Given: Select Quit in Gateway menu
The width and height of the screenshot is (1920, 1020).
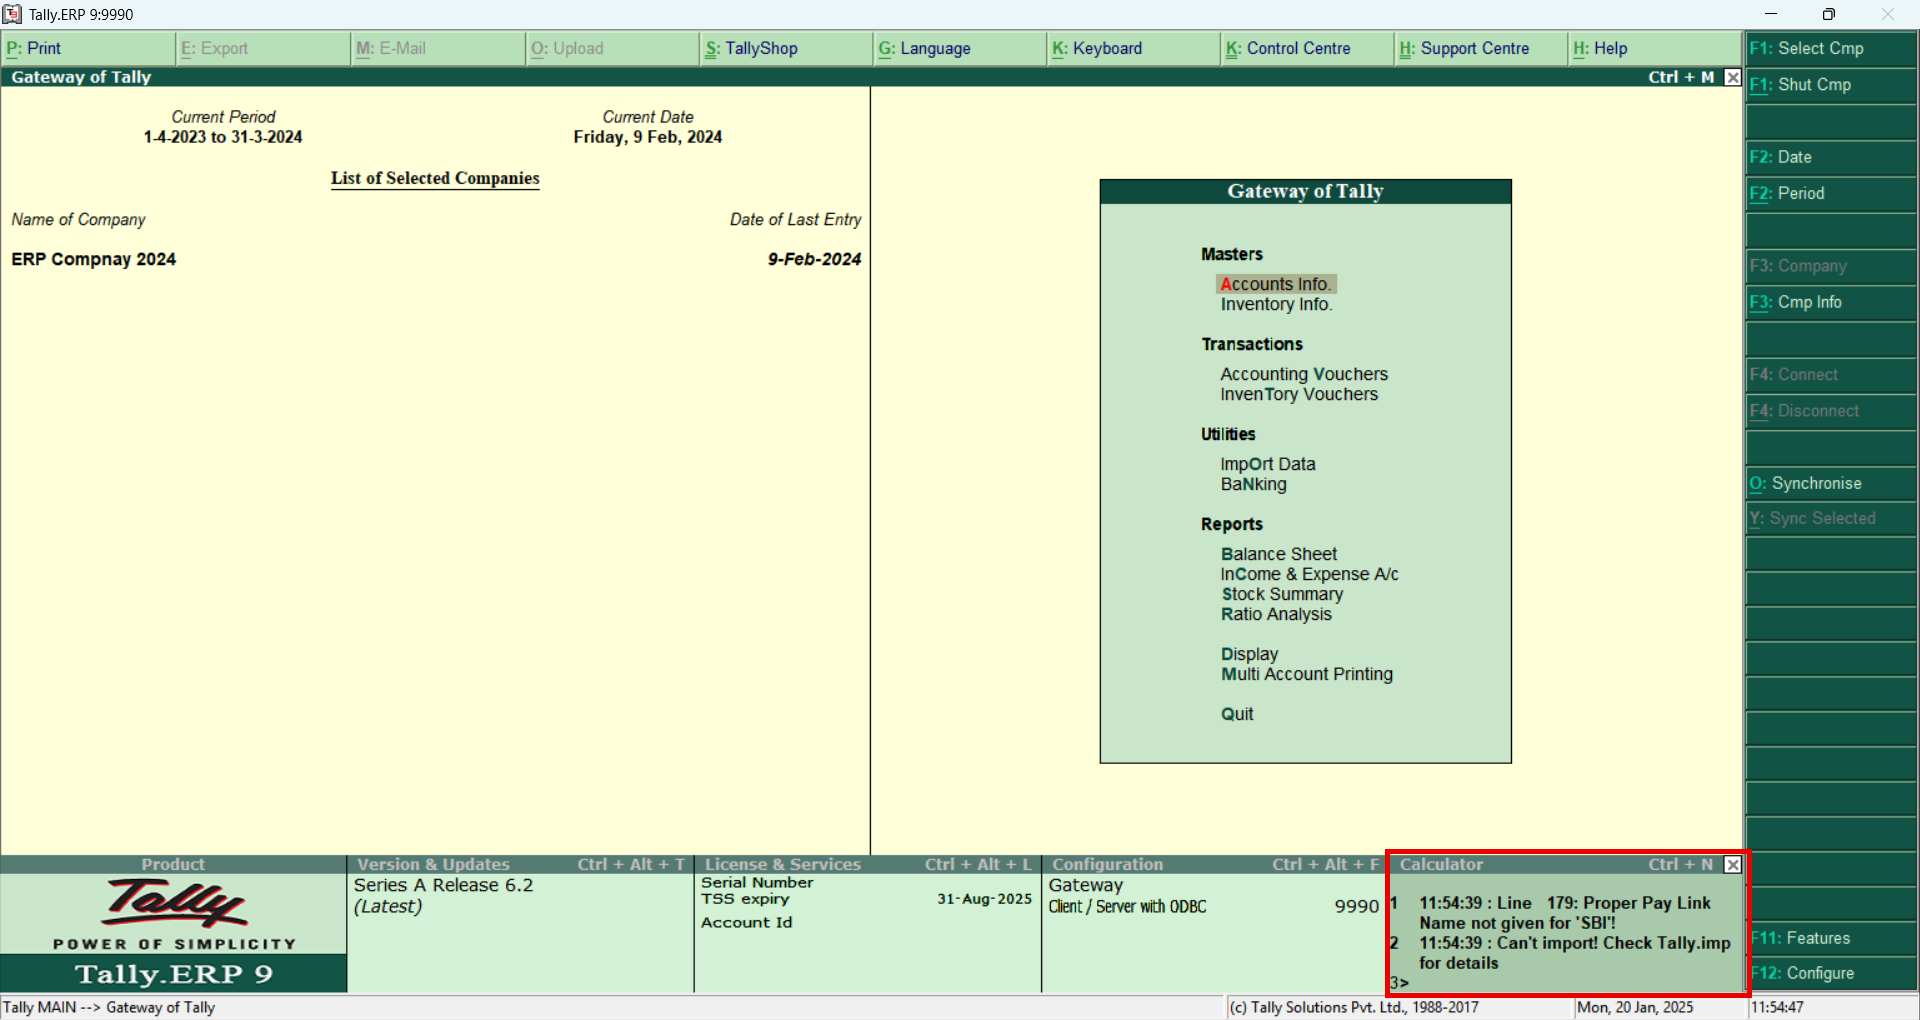Looking at the screenshot, I should tap(1237, 714).
